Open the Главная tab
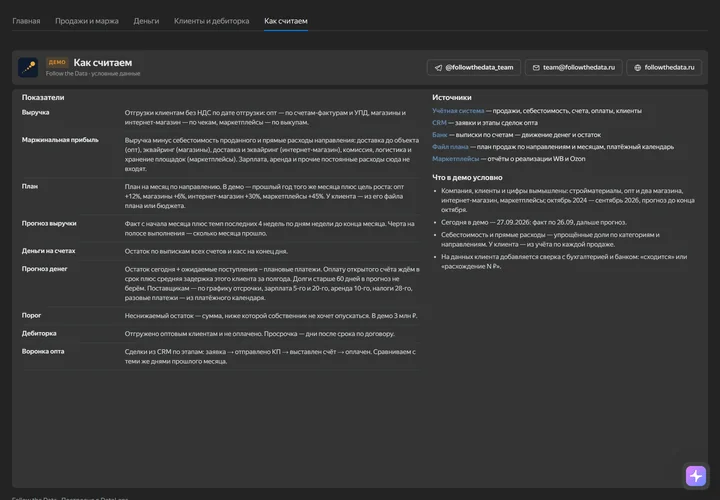This screenshot has height=500, width=720. tap(26, 21)
